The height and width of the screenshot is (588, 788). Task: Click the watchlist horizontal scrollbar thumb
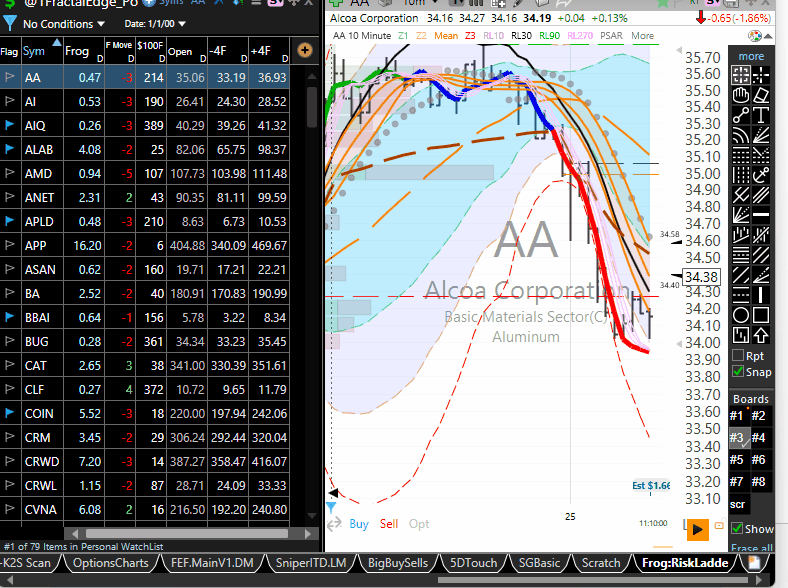[187, 533]
